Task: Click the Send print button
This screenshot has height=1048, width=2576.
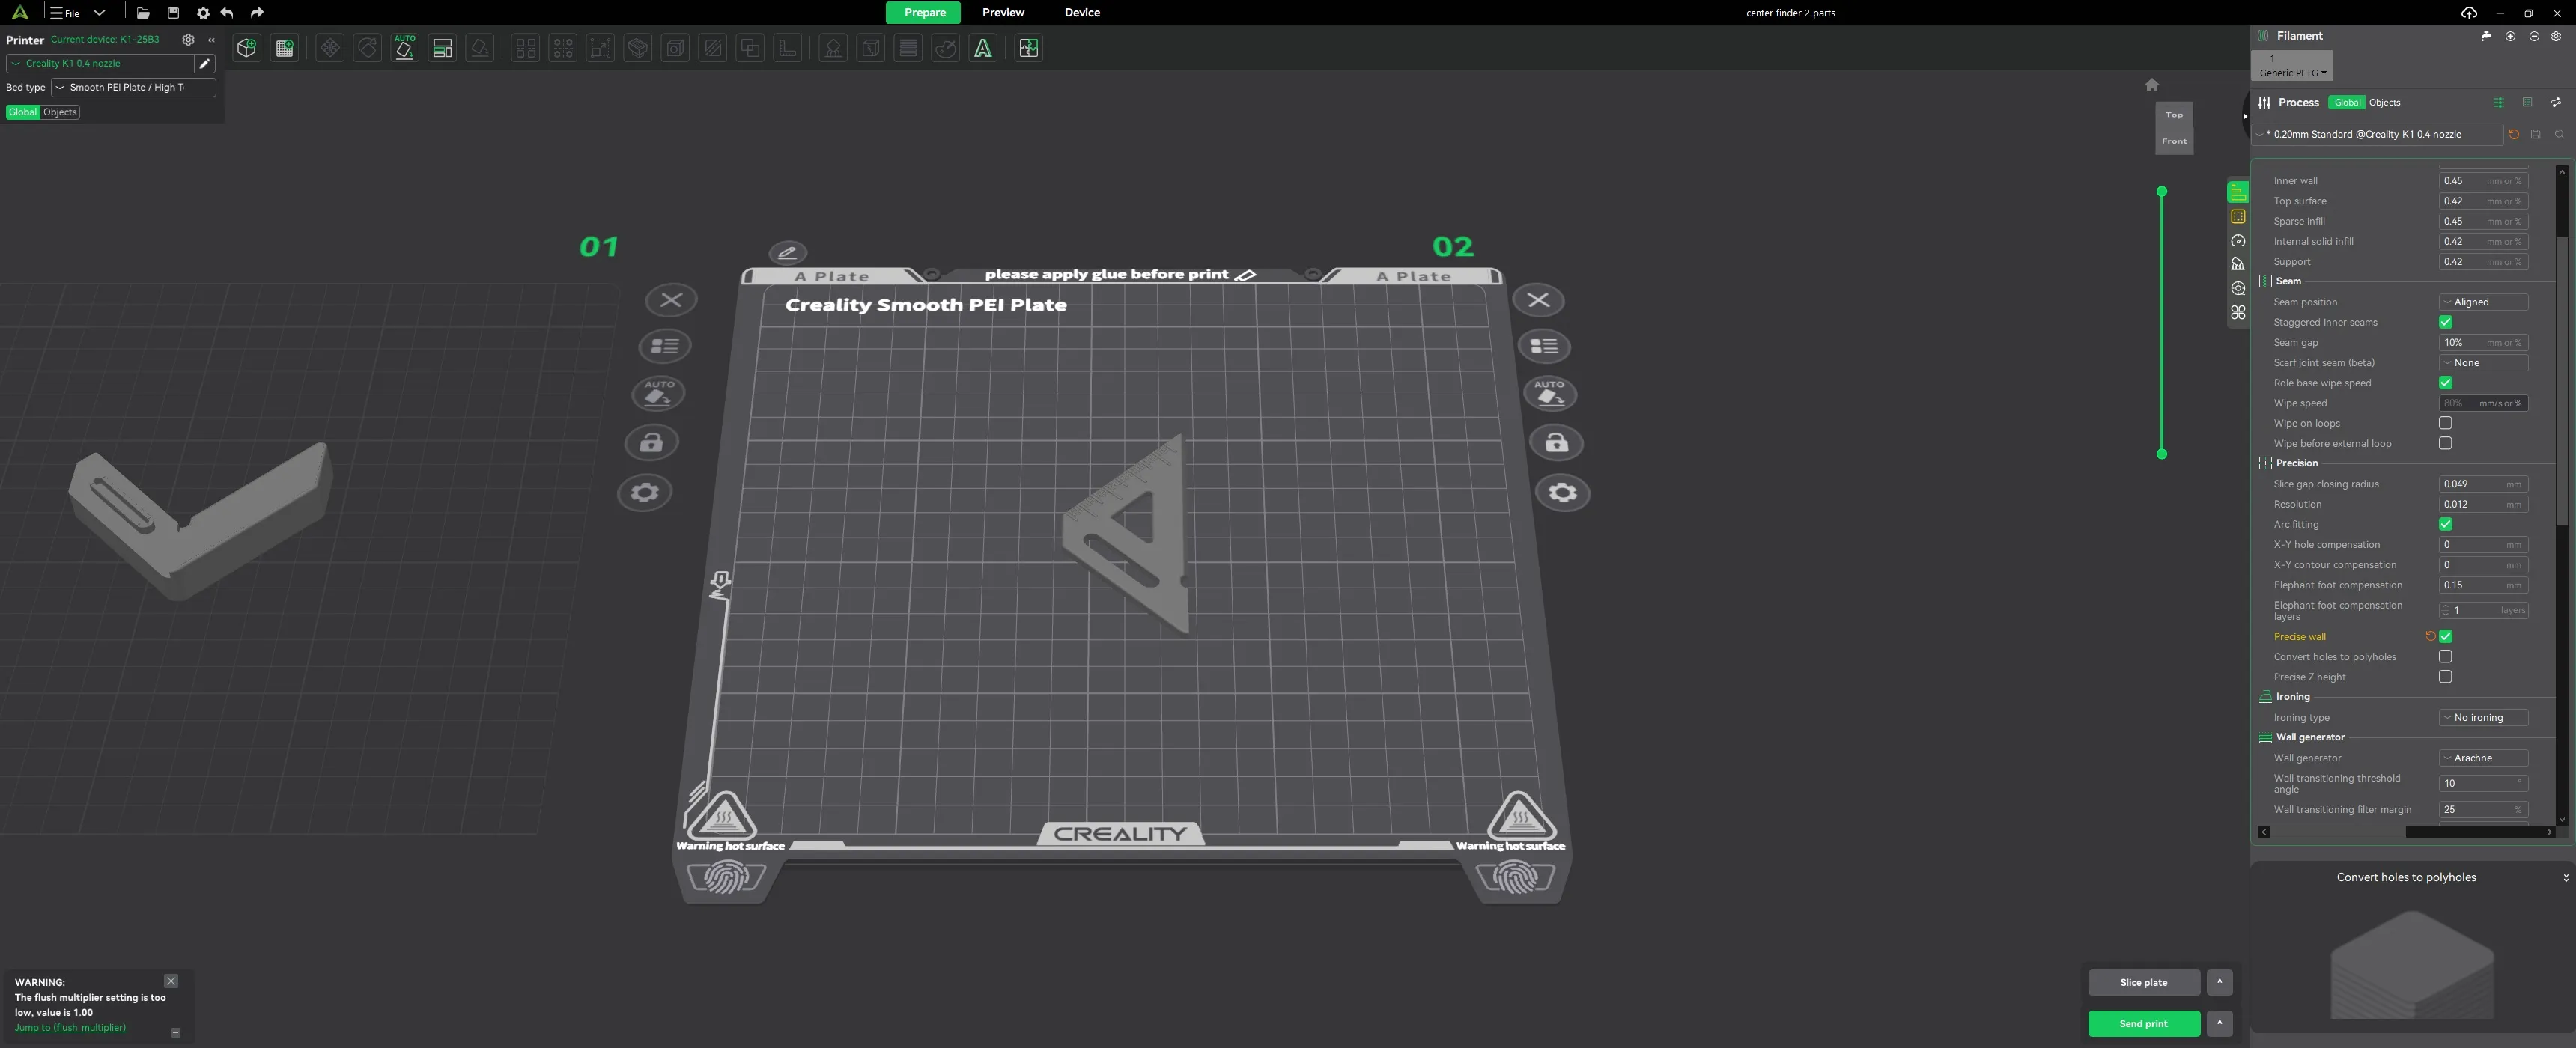Action: tap(2144, 1023)
